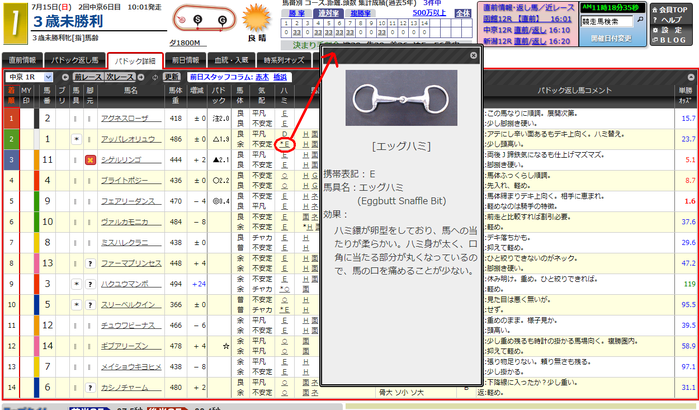Image resolution: width=699 pixels, height=410 pixels.
Task: Go to previous race with 前レース
Action: click(88, 77)
